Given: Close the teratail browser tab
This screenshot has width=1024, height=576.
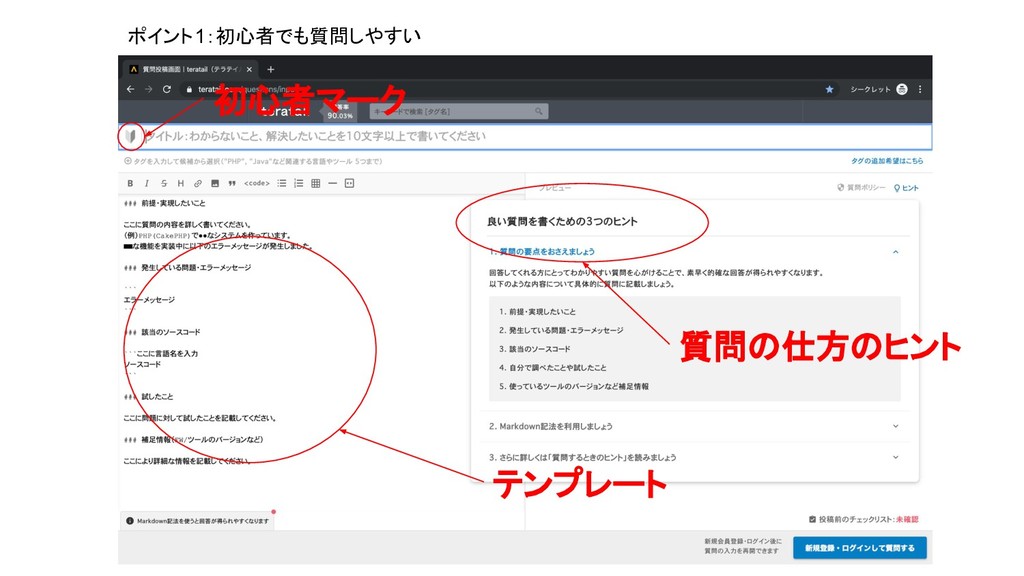Looking at the screenshot, I should point(249,69).
